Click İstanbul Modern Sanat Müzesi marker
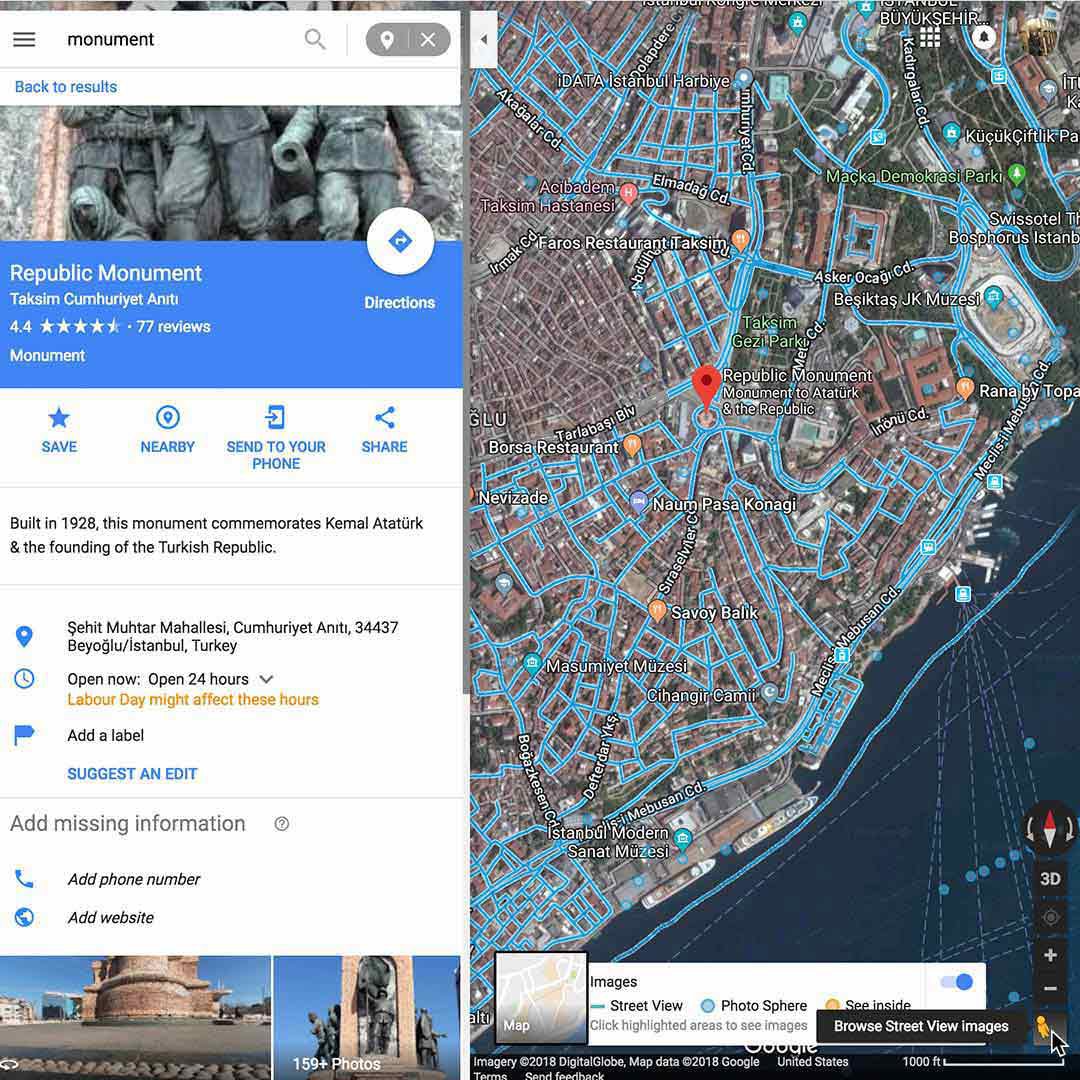The image size is (1080, 1080). 683,838
